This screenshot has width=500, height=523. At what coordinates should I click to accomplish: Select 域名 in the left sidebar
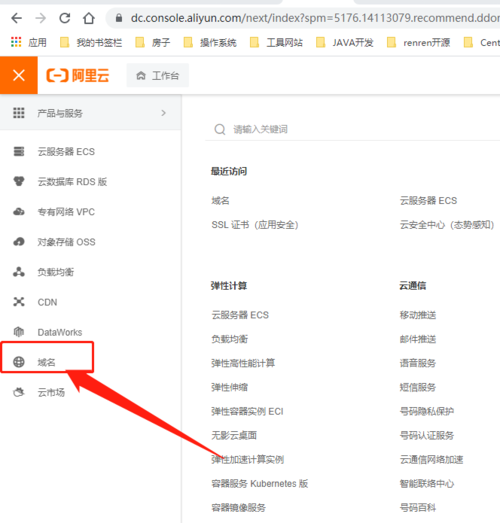pyautogui.click(x=46, y=362)
